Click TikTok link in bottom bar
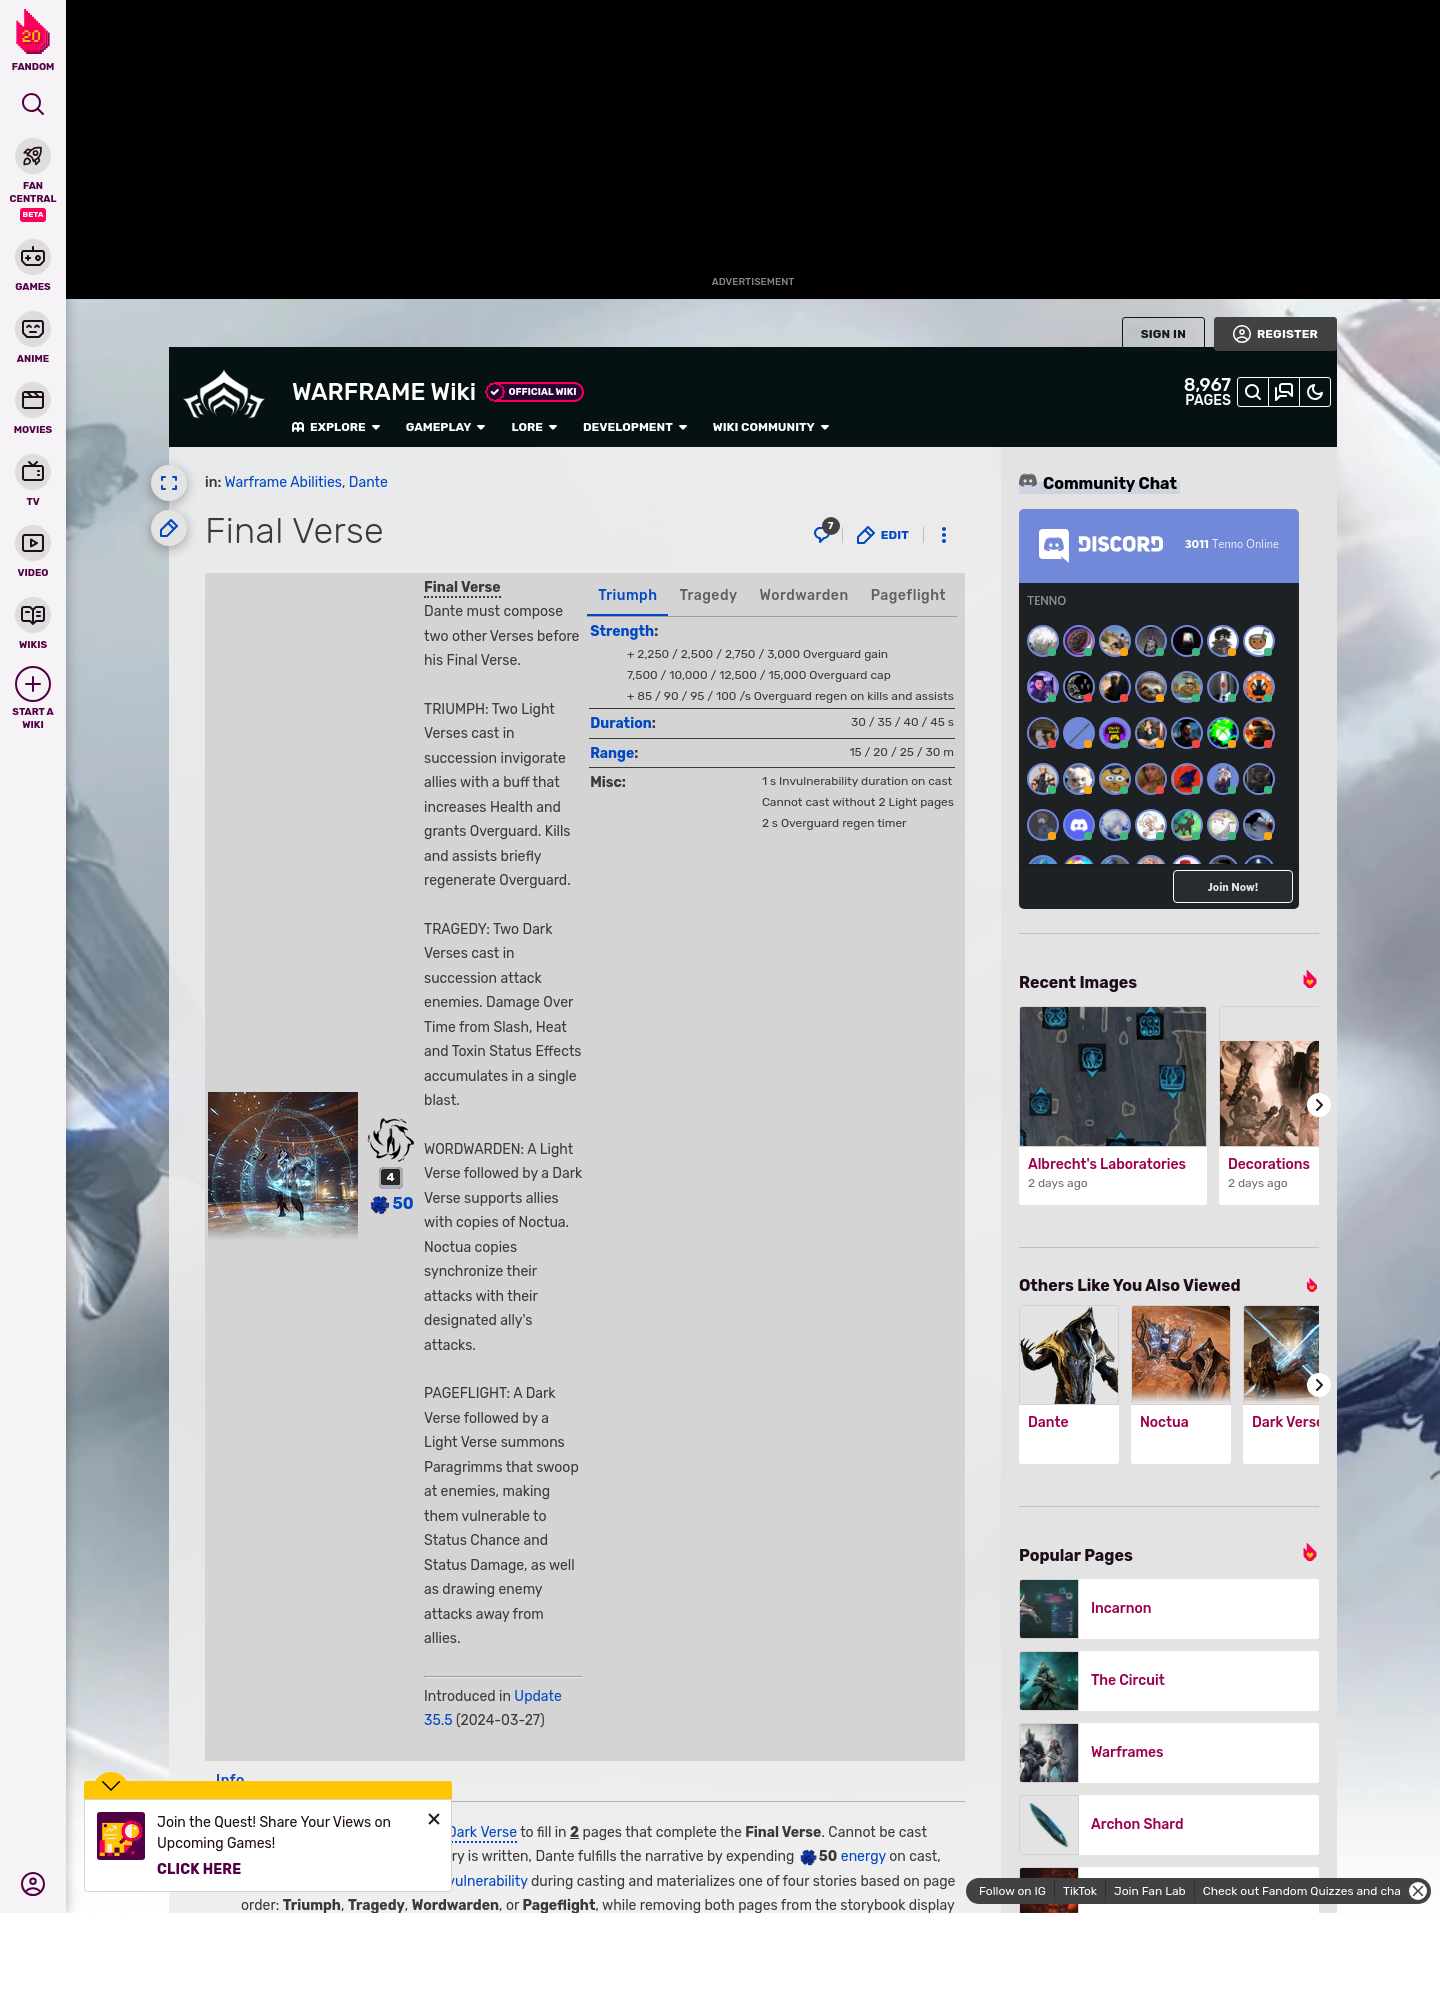Viewport: 1440px width, 2000px height. pyautogui.click(x=1080, y=1891)
